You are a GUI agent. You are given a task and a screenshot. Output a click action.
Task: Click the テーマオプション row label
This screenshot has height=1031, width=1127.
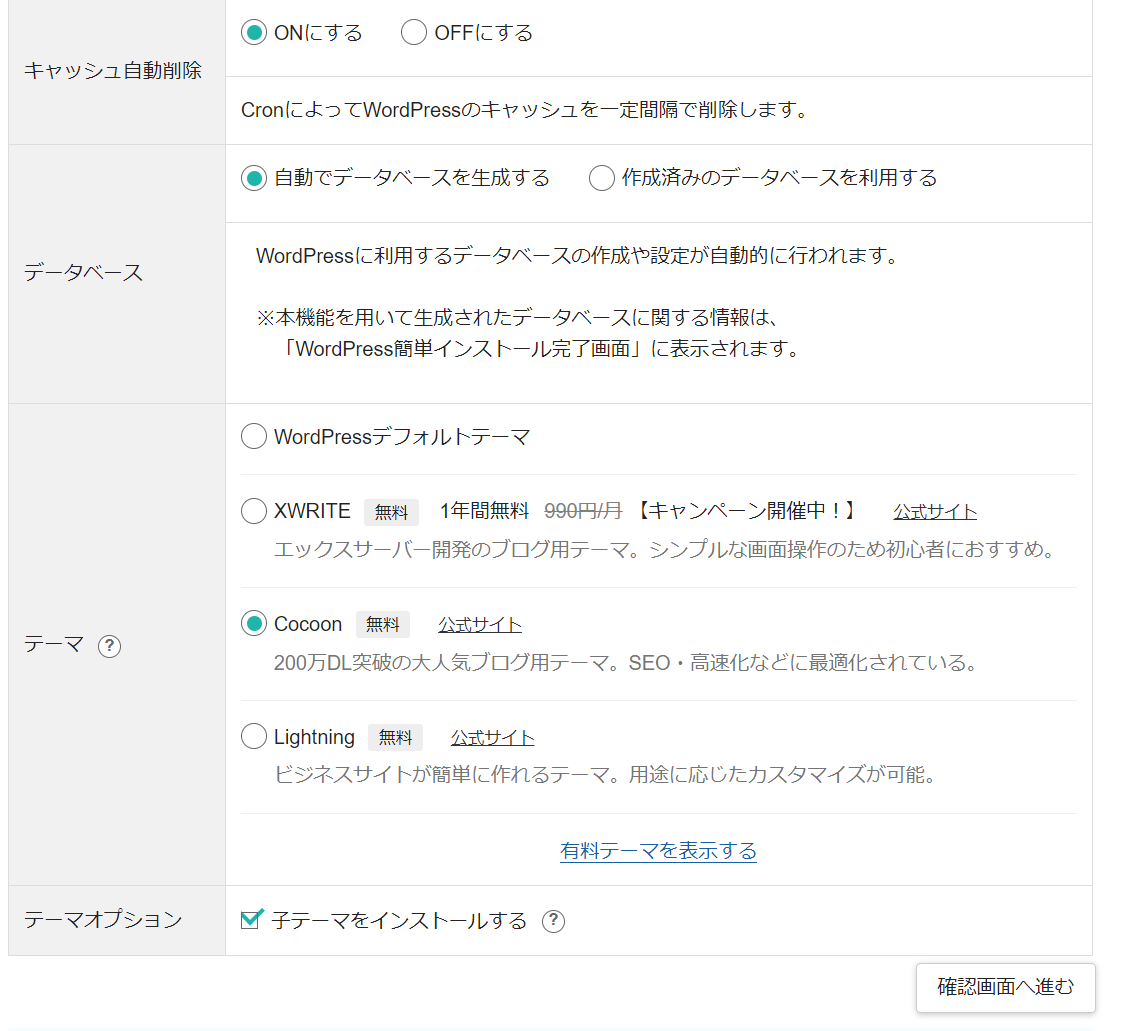pos(104,920)
